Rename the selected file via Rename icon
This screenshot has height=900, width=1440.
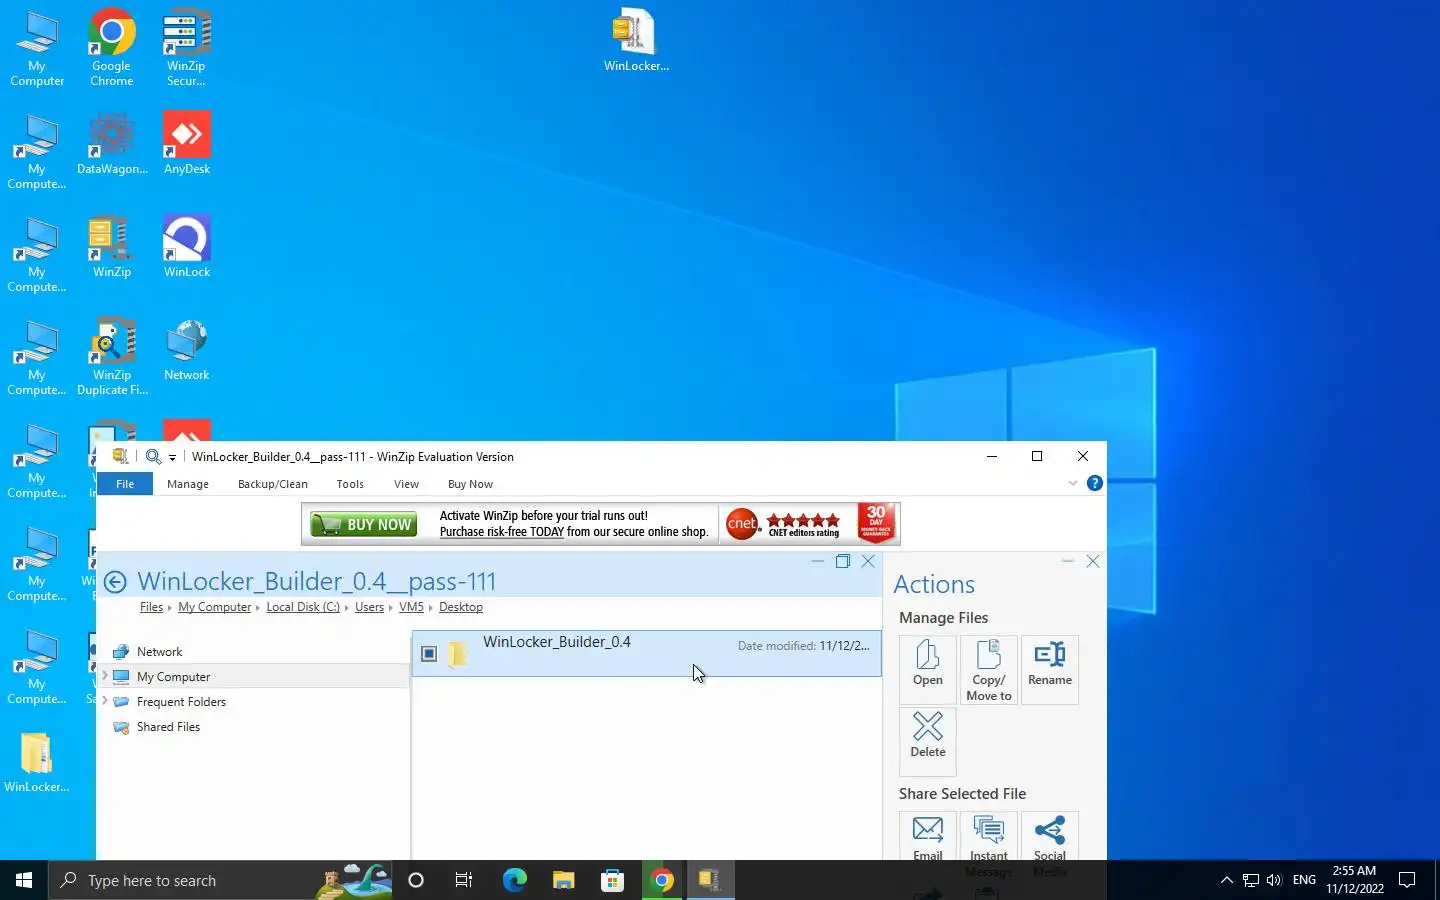coord(1050,669)
